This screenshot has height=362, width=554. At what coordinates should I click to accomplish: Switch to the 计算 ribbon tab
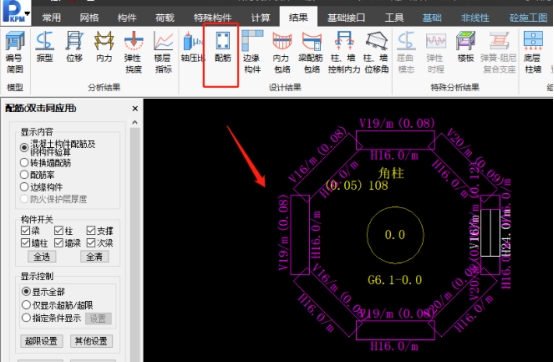coord(260,18)
